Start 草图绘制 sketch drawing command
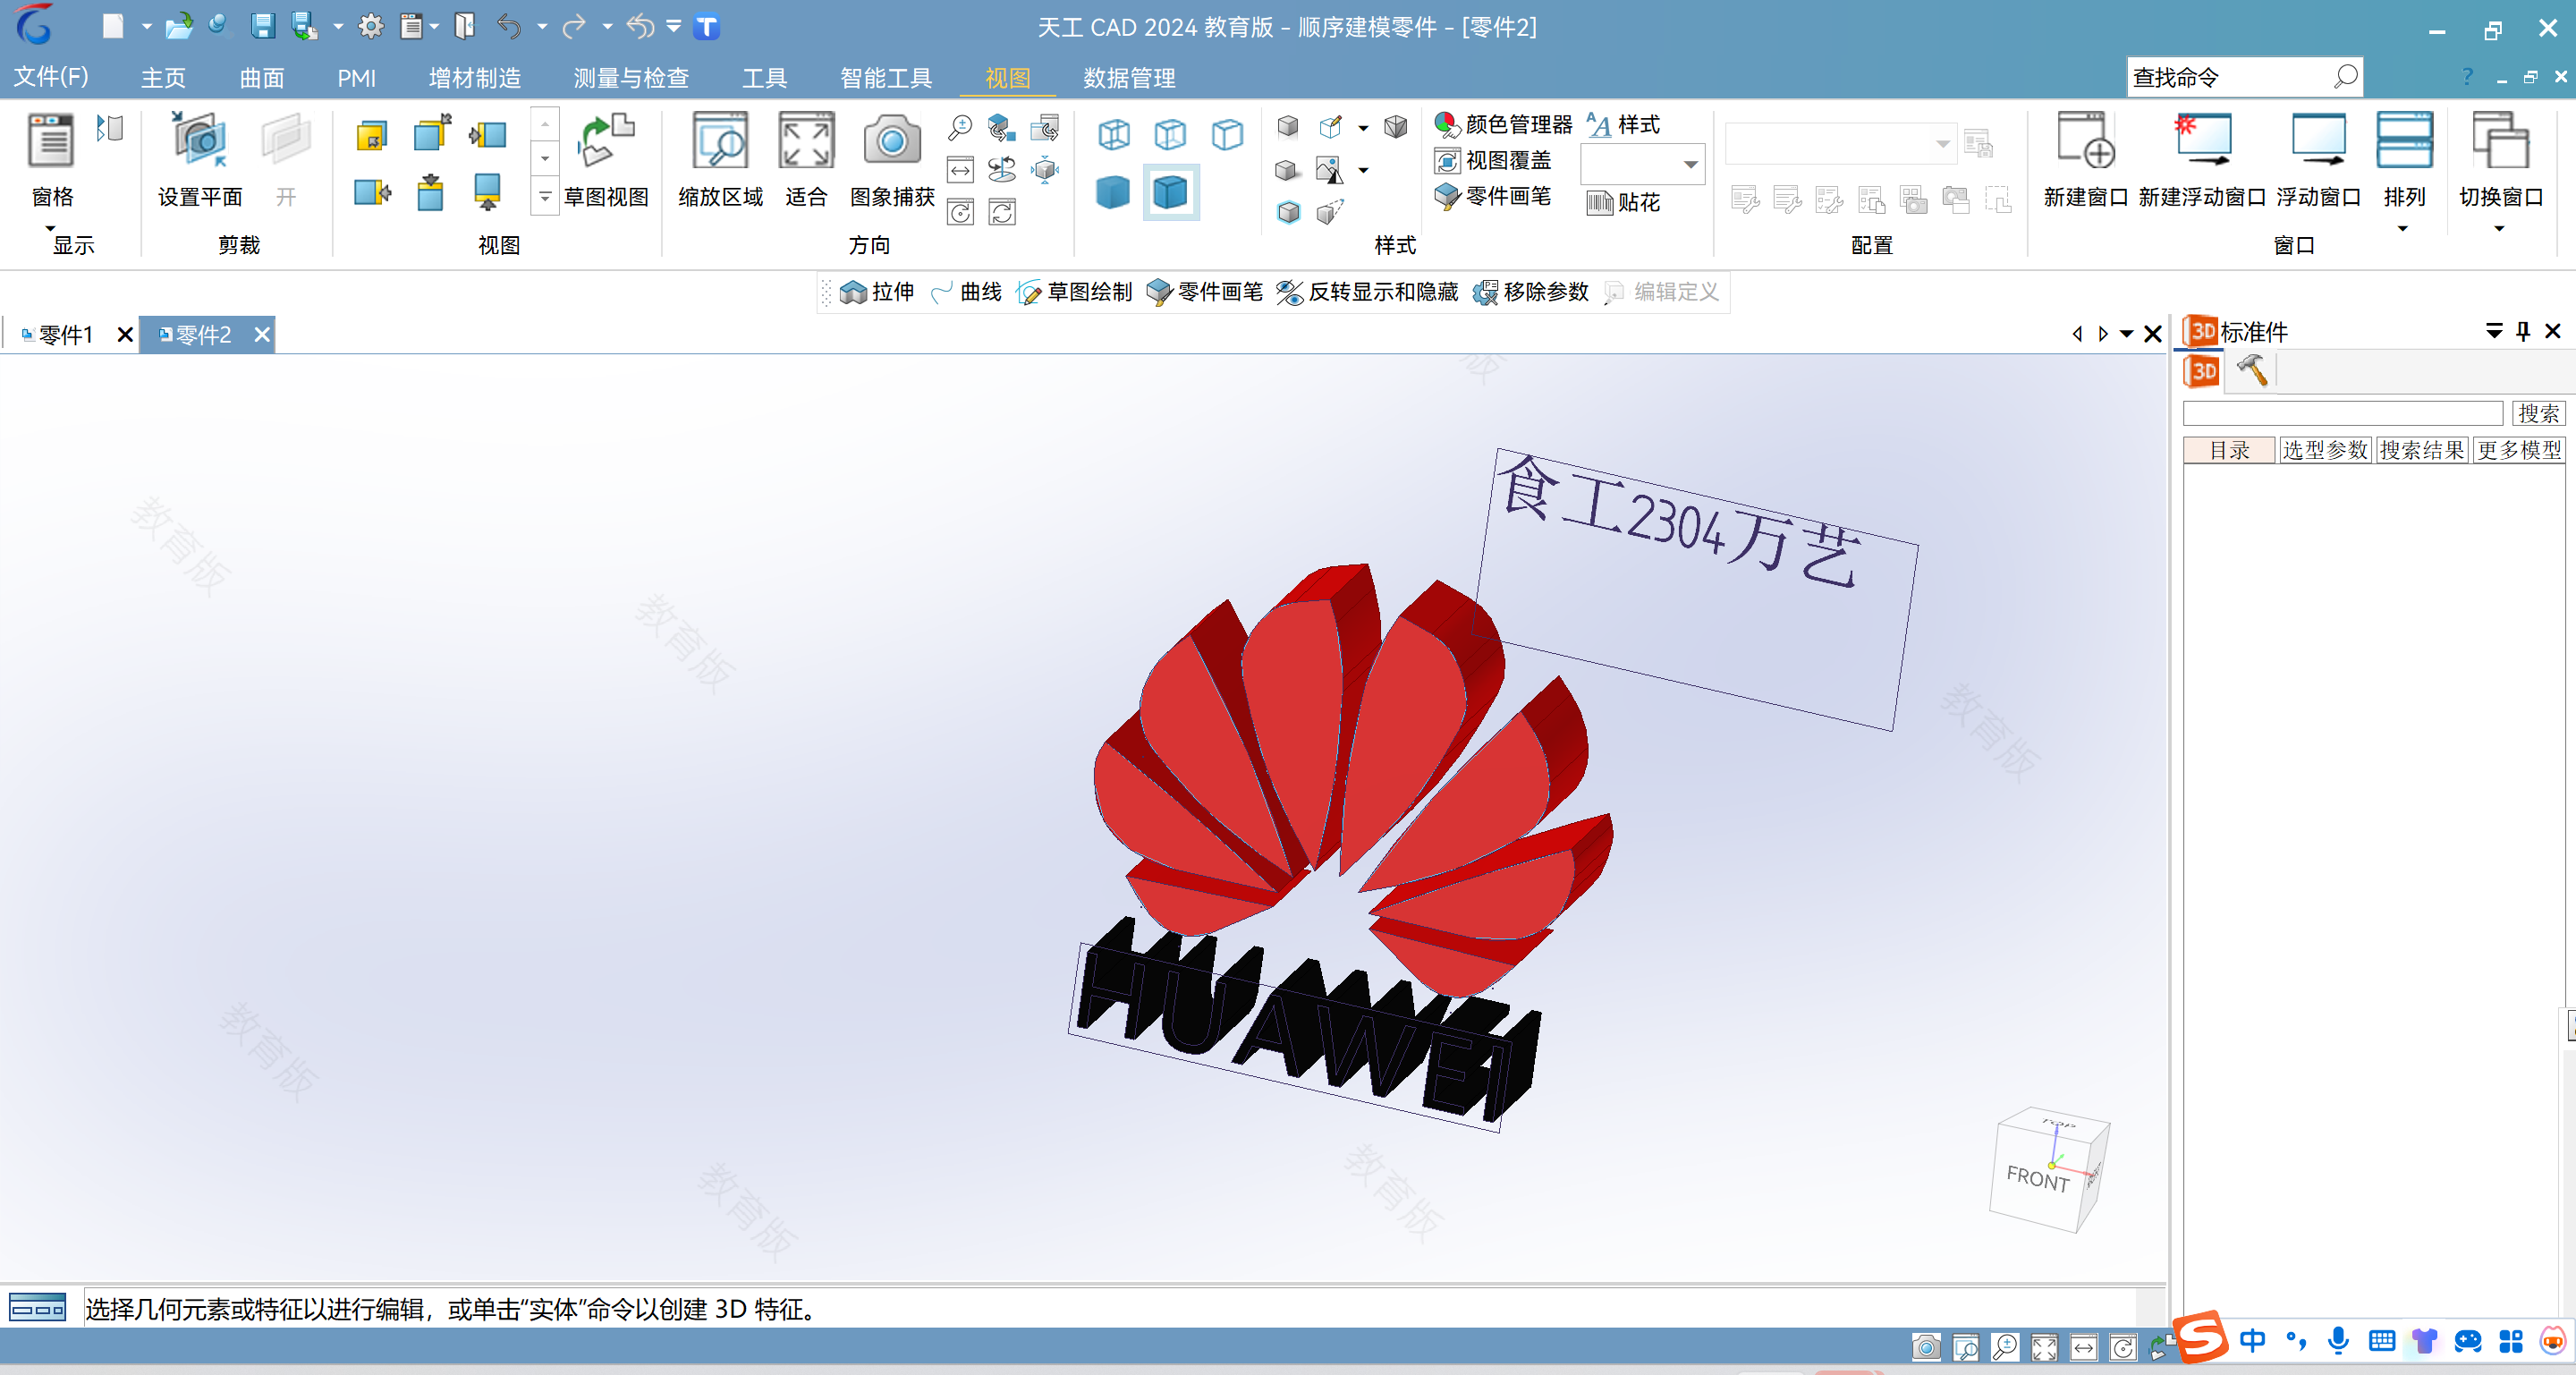This screenshot has height=1375, width=2576. pyautogui.click(x=1074, y=292)
